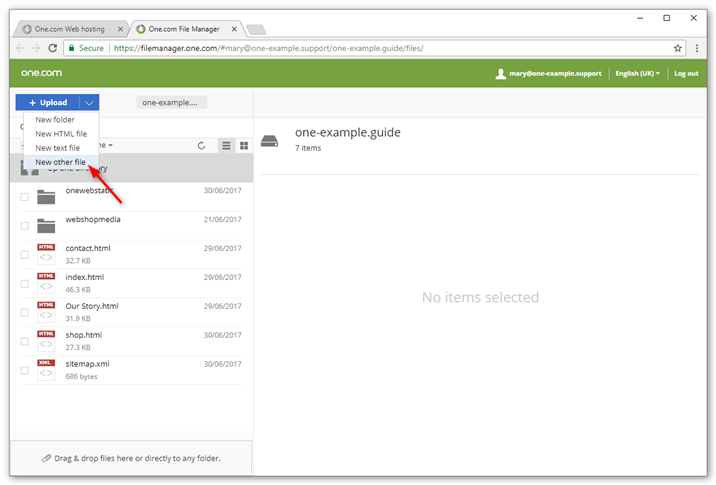Switch to One.com Web hosting tab
Image resolution: width=716 pixels, height=485 pixels.
tap(69, 29)
